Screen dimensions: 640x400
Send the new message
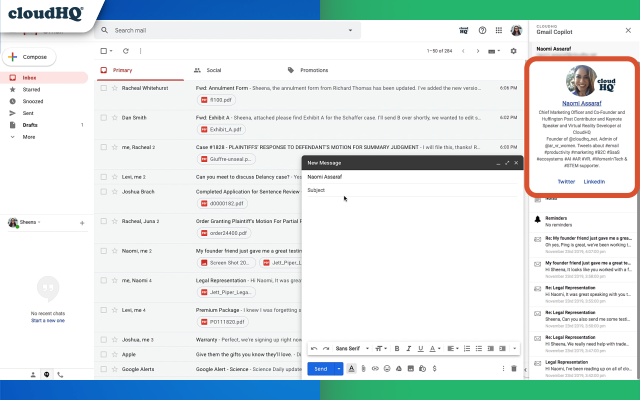(320, 369)
